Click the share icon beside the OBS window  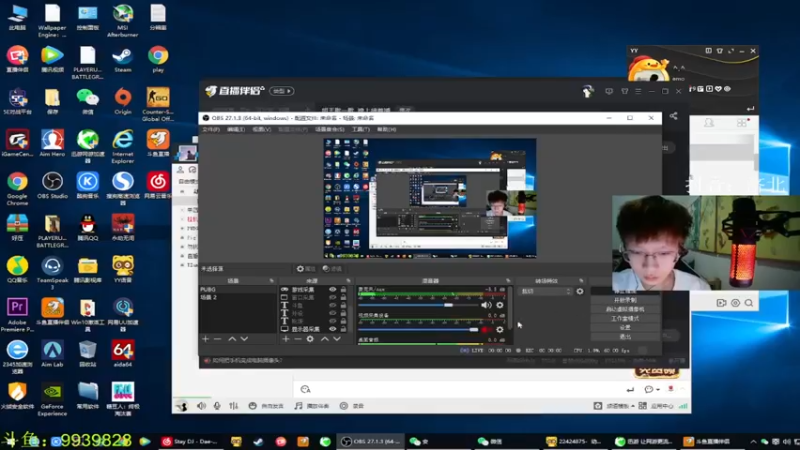673,116
